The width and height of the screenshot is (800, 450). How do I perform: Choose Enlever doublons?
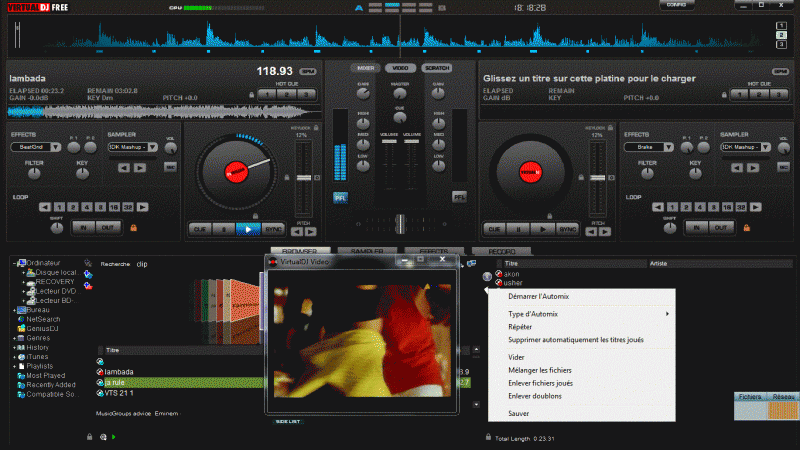tap(582, 396)
